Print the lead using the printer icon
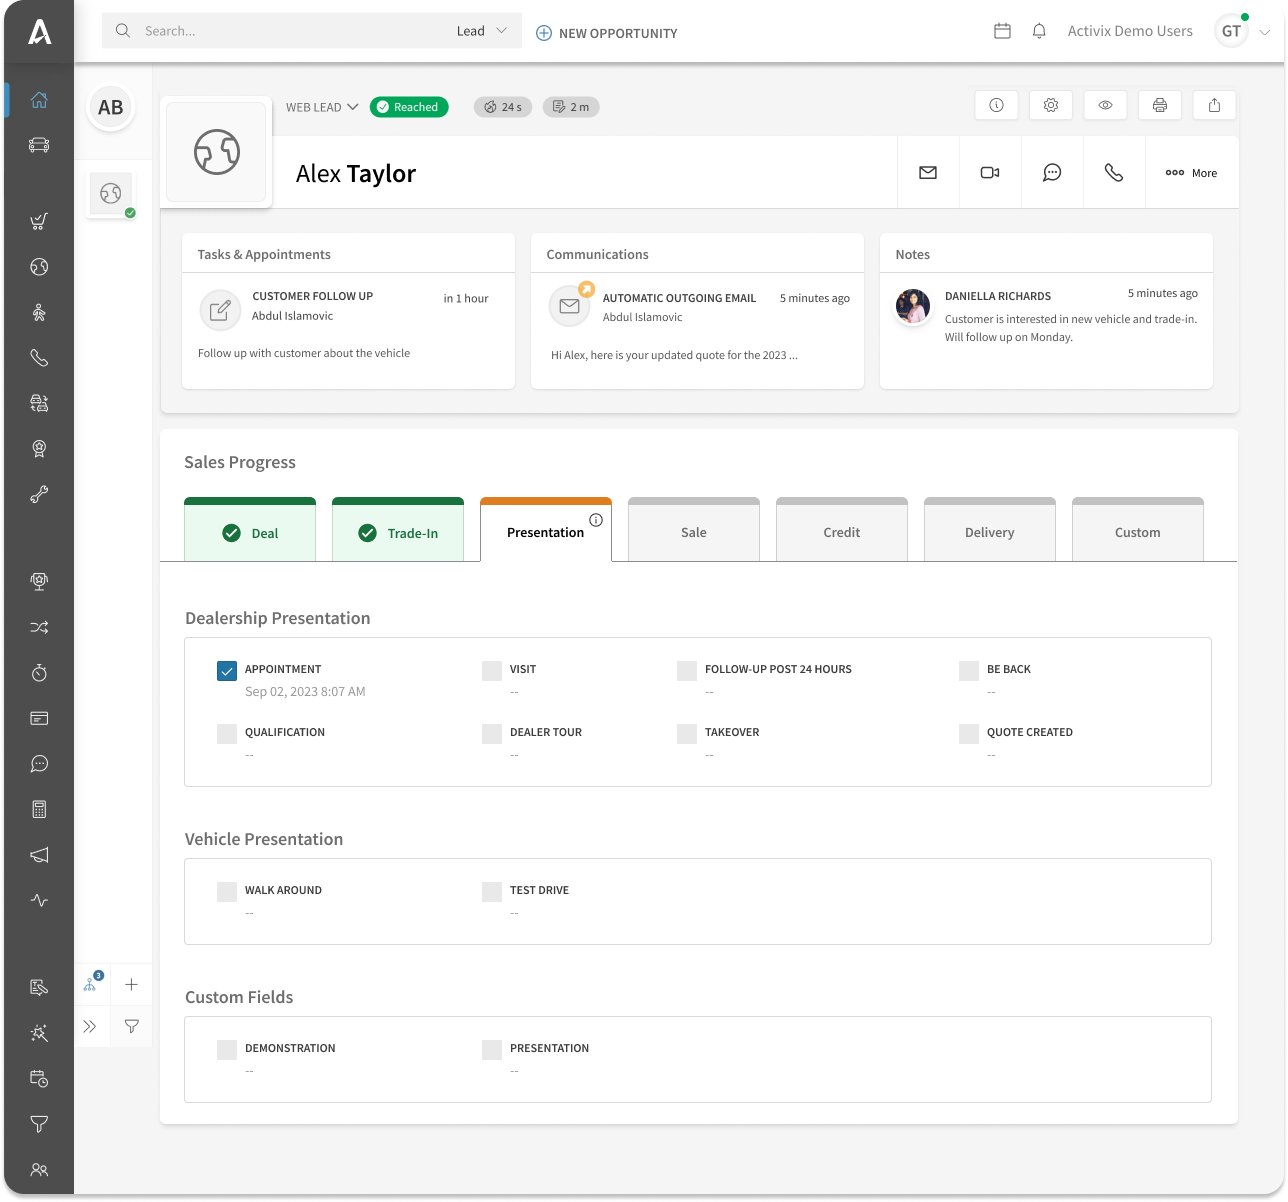 1159,105
